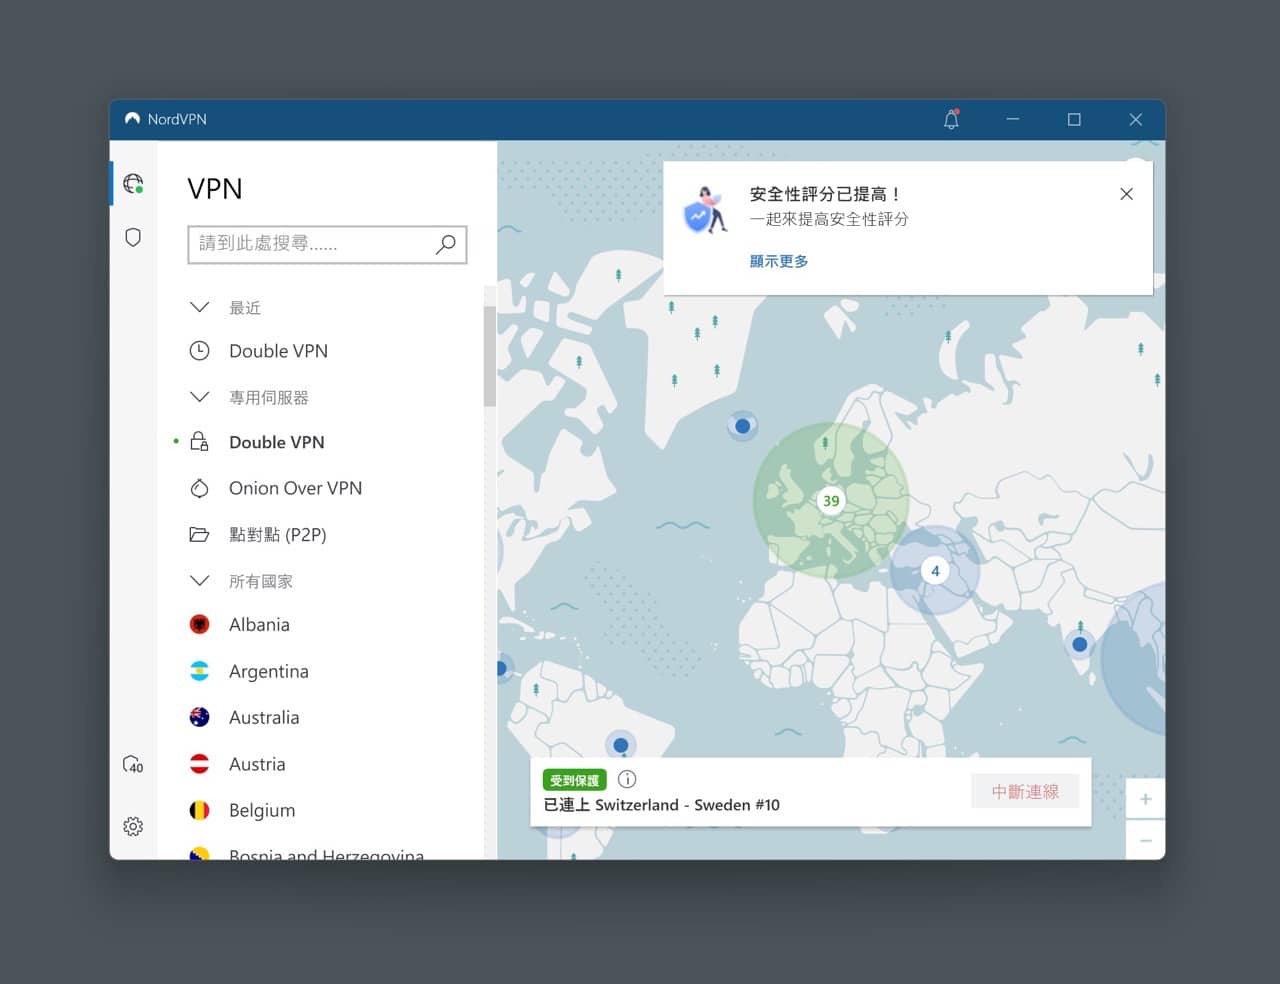Click the Brazil server pin on map

tap(621, 745)
